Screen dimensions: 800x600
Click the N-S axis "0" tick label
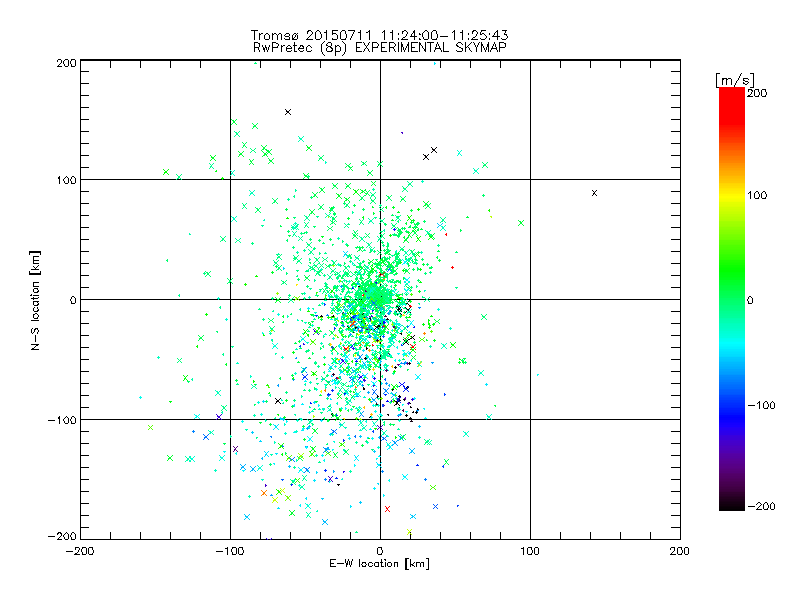point(73,300)
